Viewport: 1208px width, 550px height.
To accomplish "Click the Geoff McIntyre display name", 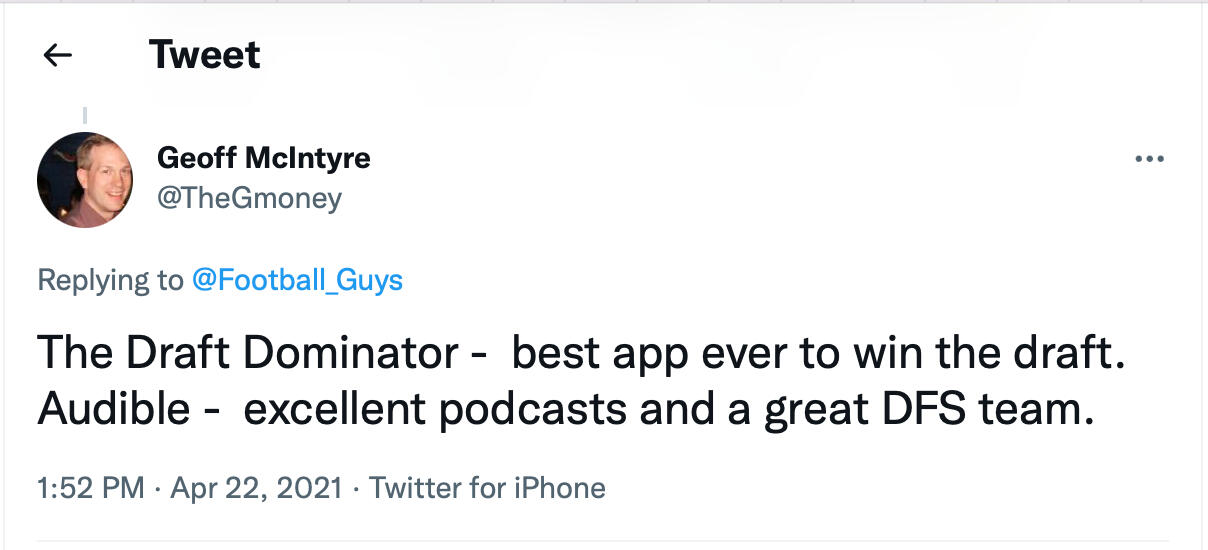I will tap(264, 158).
